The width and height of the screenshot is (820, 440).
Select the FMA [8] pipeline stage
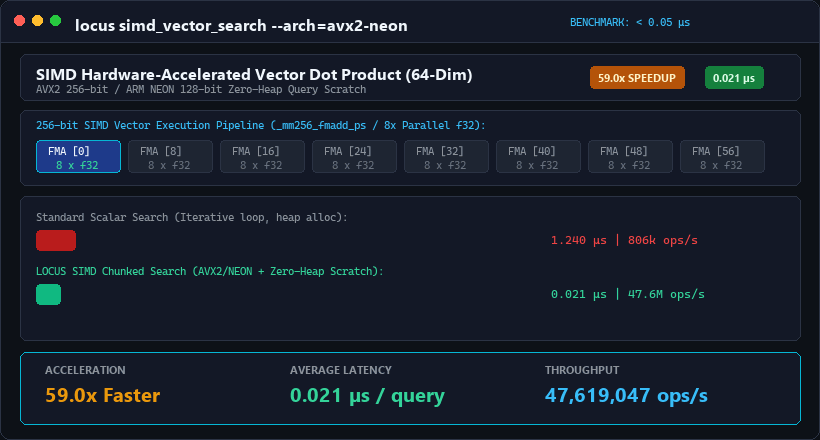(x=170, y=156)
